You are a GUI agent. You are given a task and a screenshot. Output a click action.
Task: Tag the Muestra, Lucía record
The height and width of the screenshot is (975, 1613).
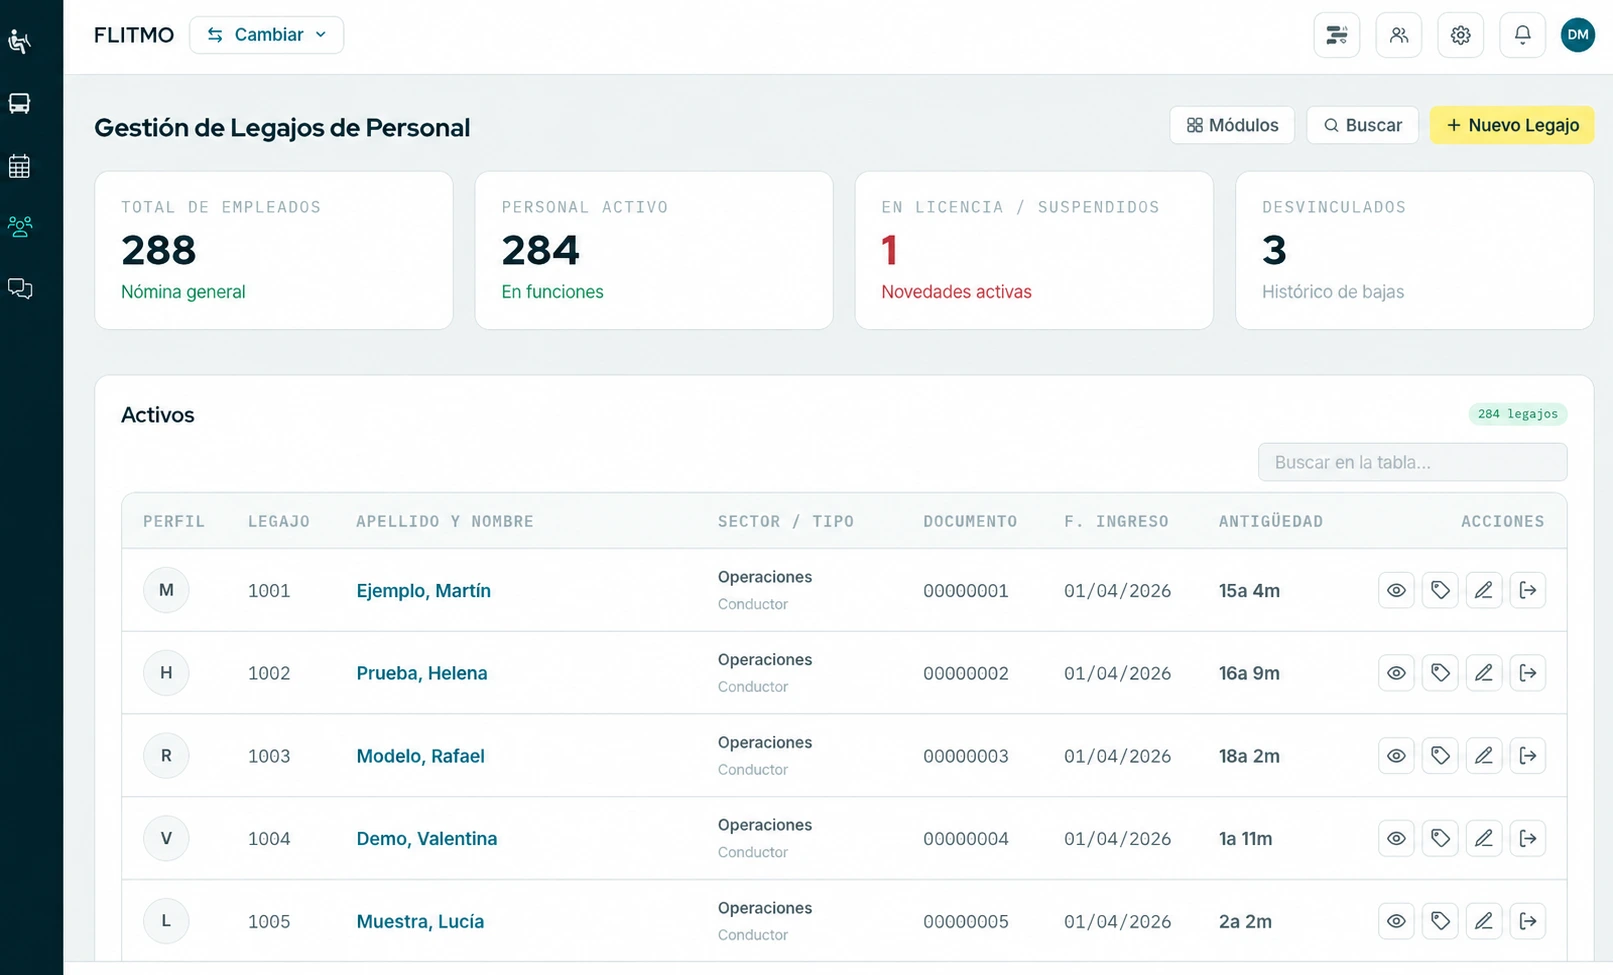tap(1440, 921)
